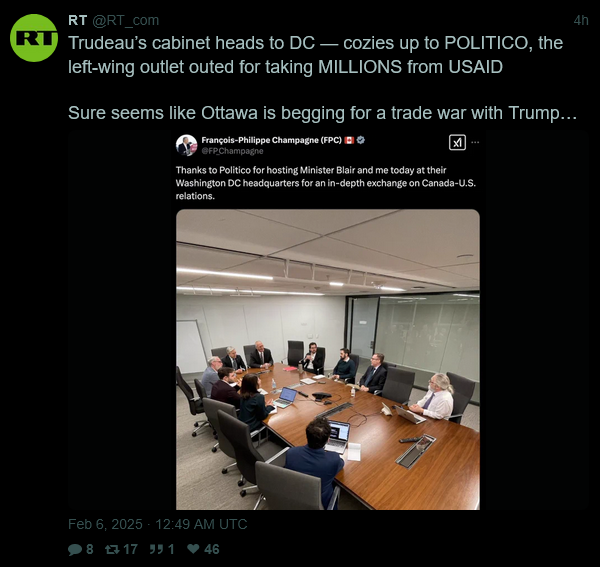The width and height of the screenshot is (600, 567).
Task: Click the quote marks icon
Action: tap(156, 549)
